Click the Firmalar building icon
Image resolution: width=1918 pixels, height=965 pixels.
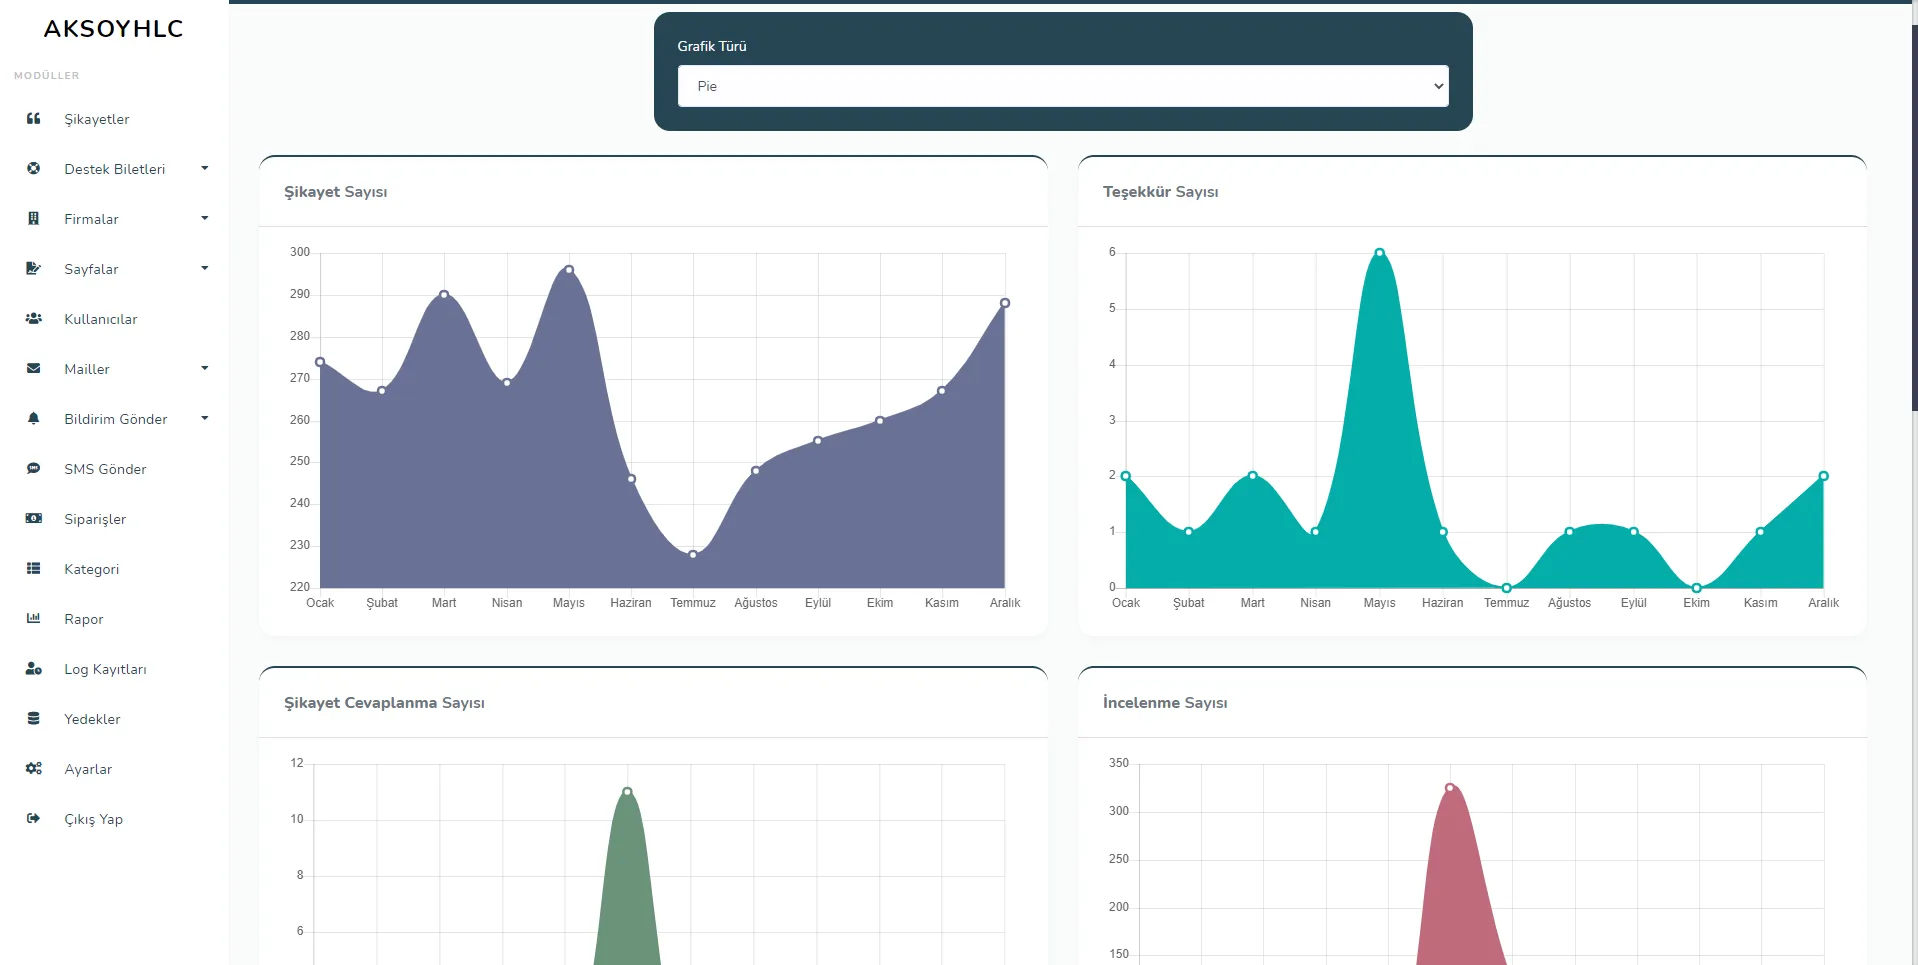pos(34,219)
